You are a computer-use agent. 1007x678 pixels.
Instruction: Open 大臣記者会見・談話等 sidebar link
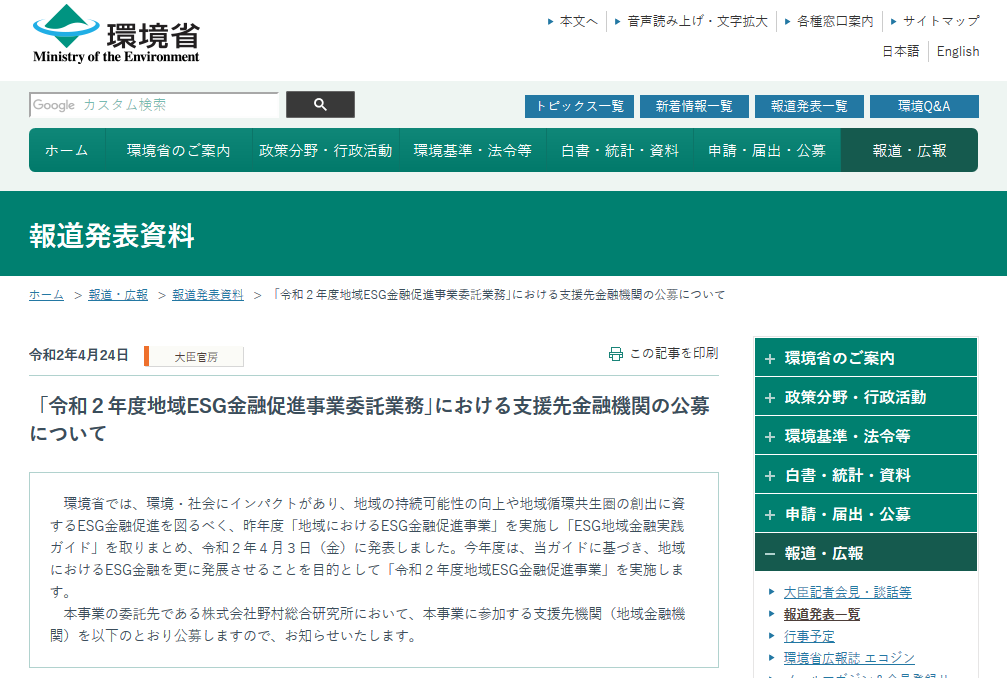(x=847, y=592)
